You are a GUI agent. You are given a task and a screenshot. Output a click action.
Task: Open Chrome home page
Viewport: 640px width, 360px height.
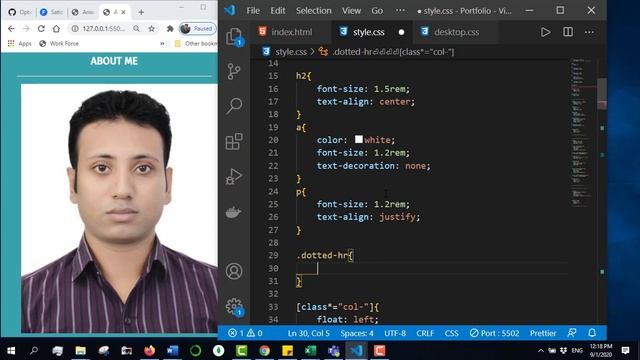click(x=56, y=29)
